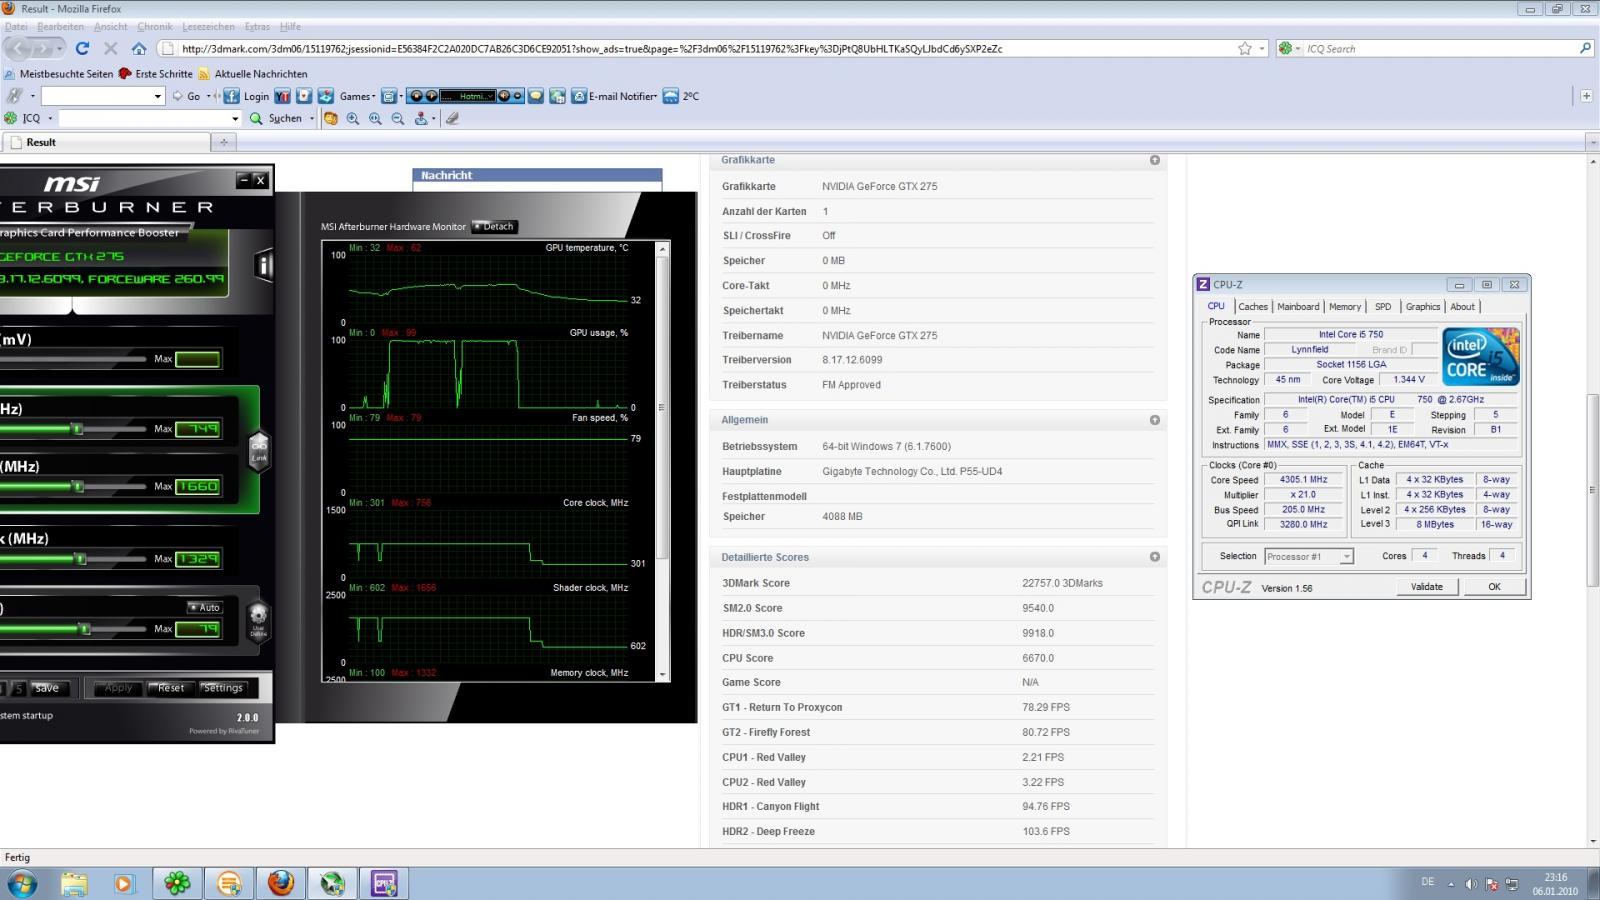Image resolution: width=1600 pixels, height=900 pixels.
Task: Collapse the Allgemein section
Action: [1155, 420]
